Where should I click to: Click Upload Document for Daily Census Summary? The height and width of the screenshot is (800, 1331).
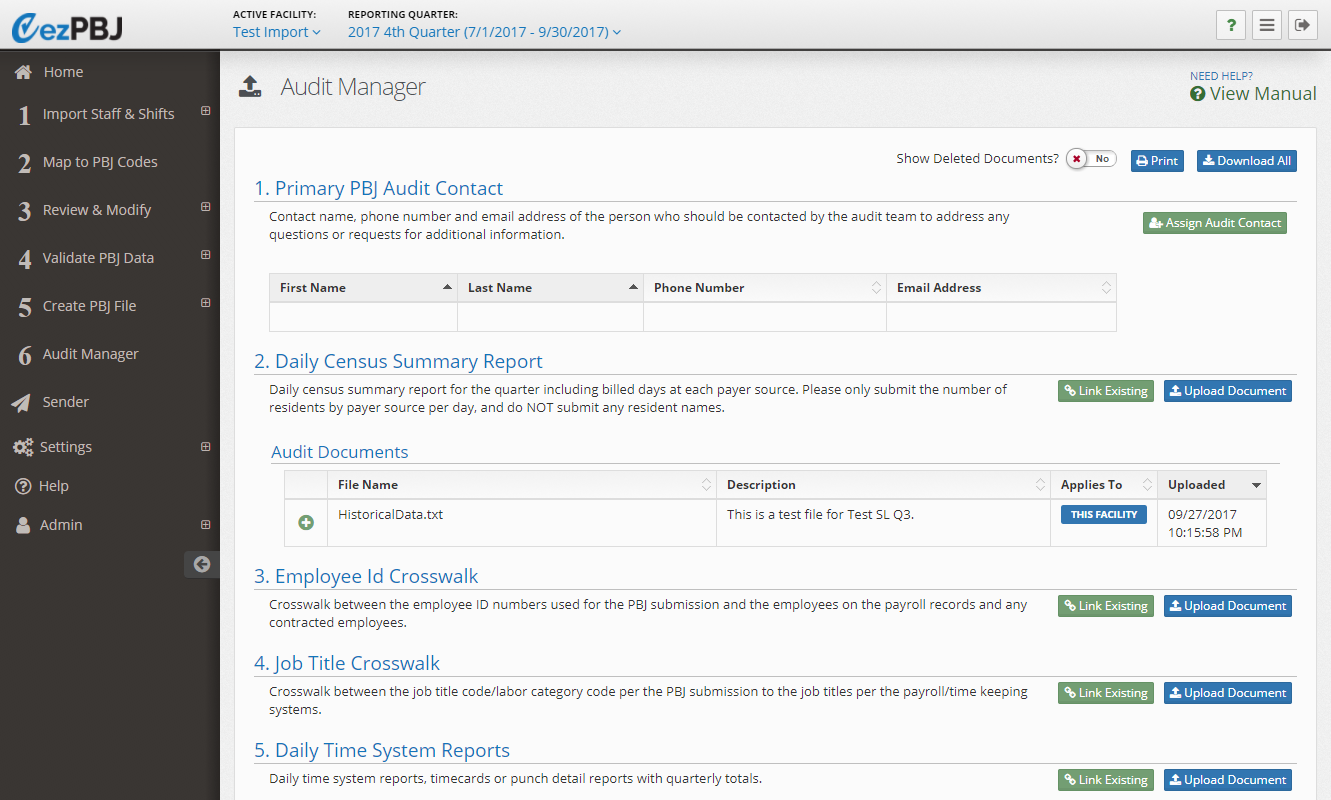pyautogui.click(x=1228, y=391)
